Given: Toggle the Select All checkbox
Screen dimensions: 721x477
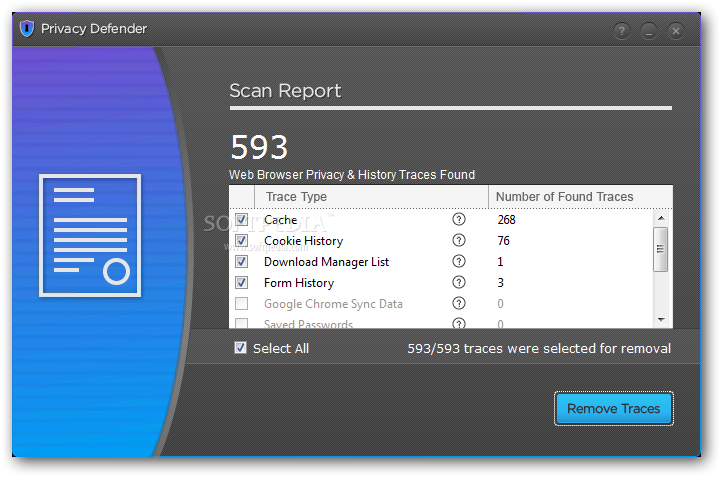Looking at the screenshot, I should point(240,348).
